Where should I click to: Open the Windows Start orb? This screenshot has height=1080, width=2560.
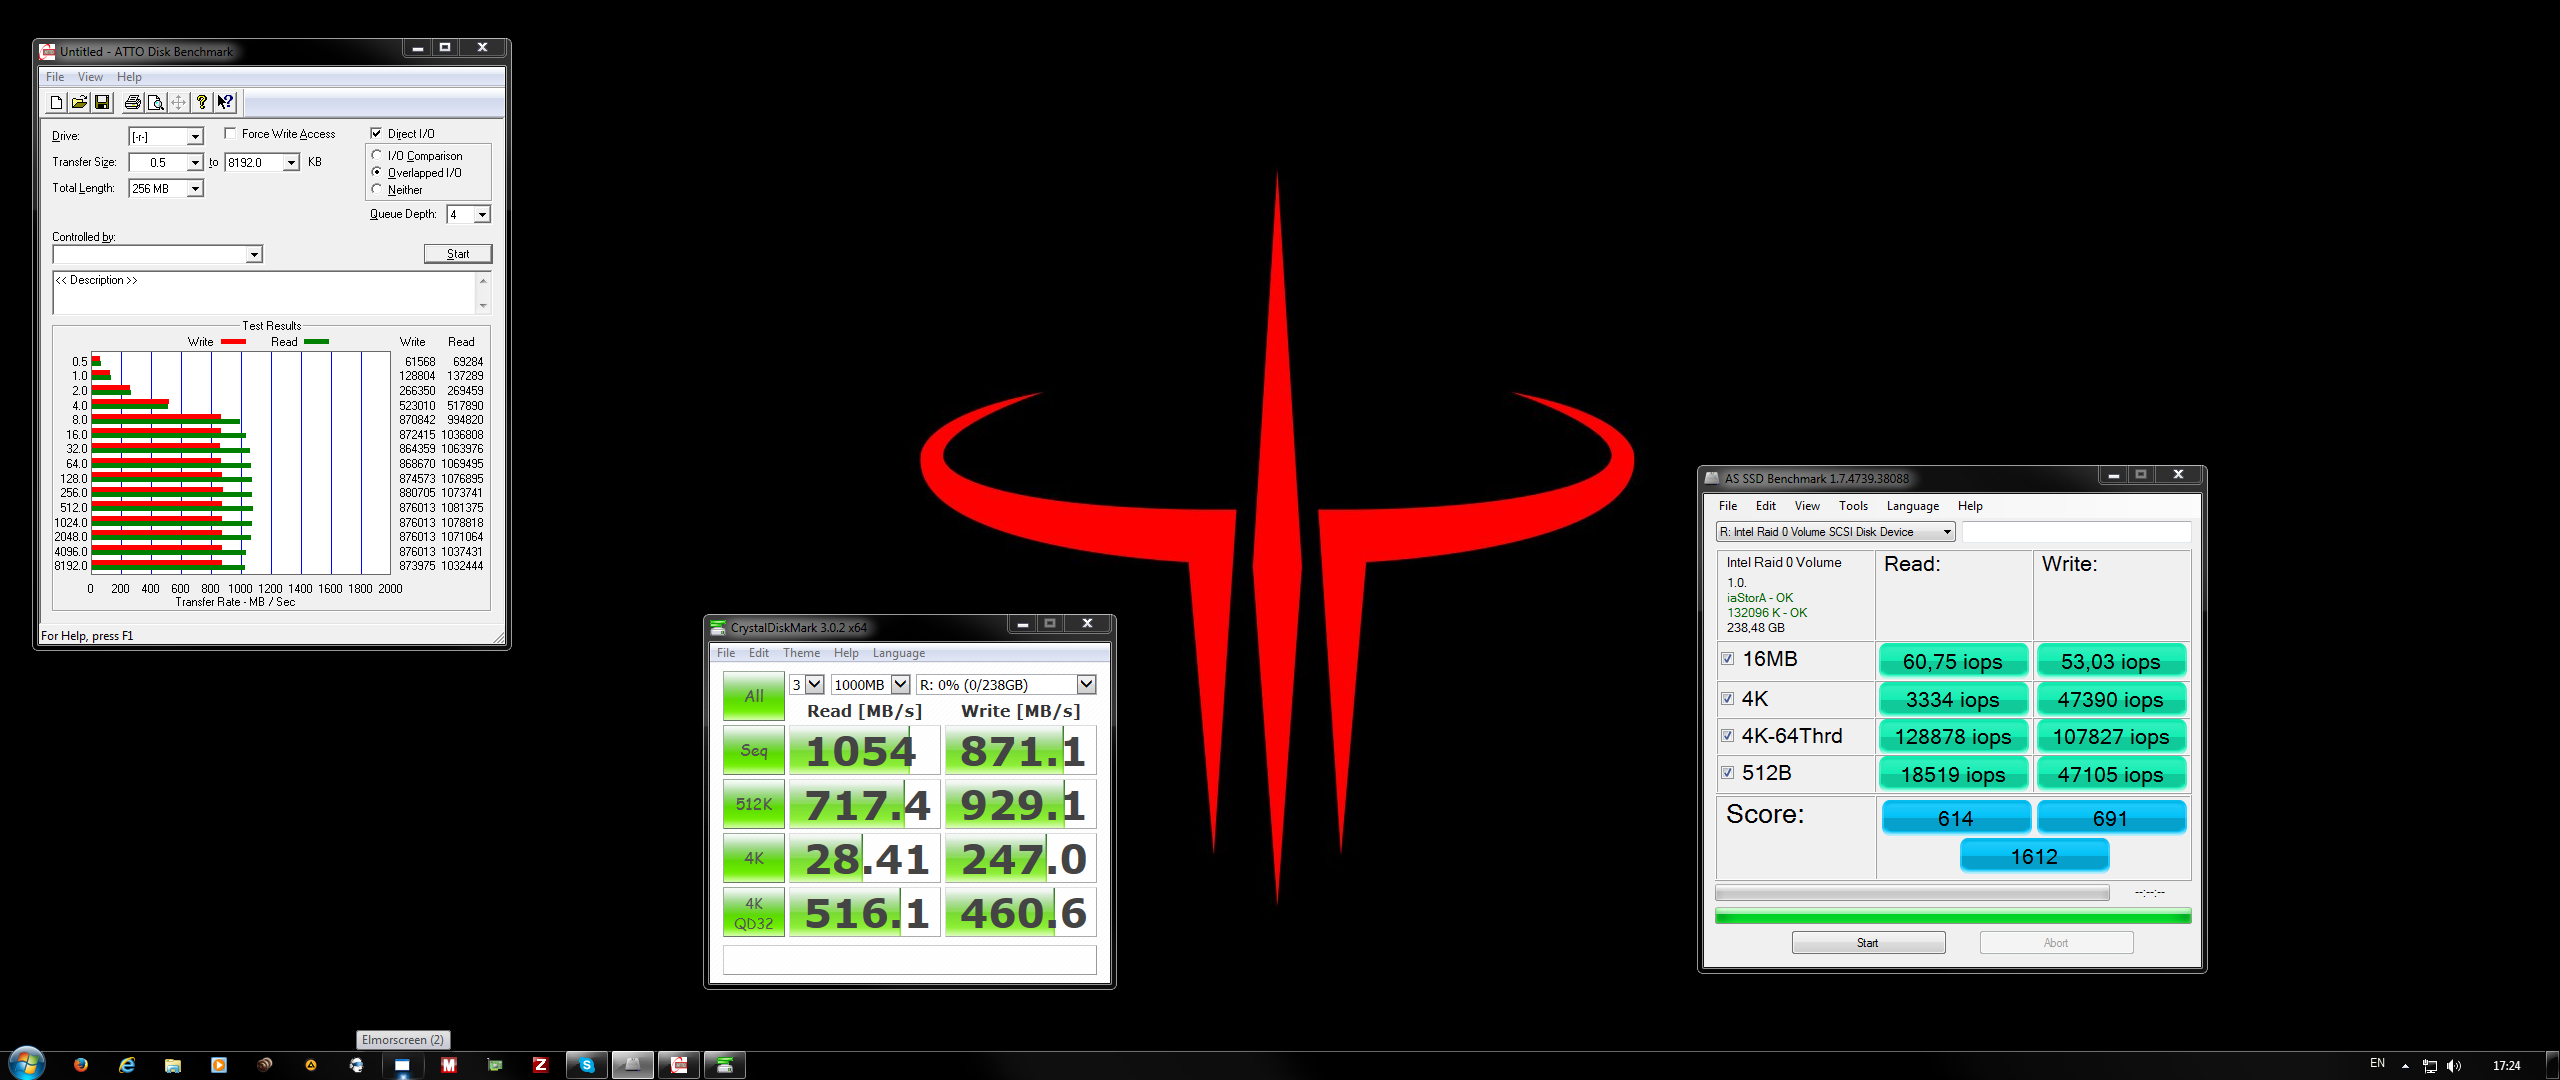click(x=27, y=1064)
